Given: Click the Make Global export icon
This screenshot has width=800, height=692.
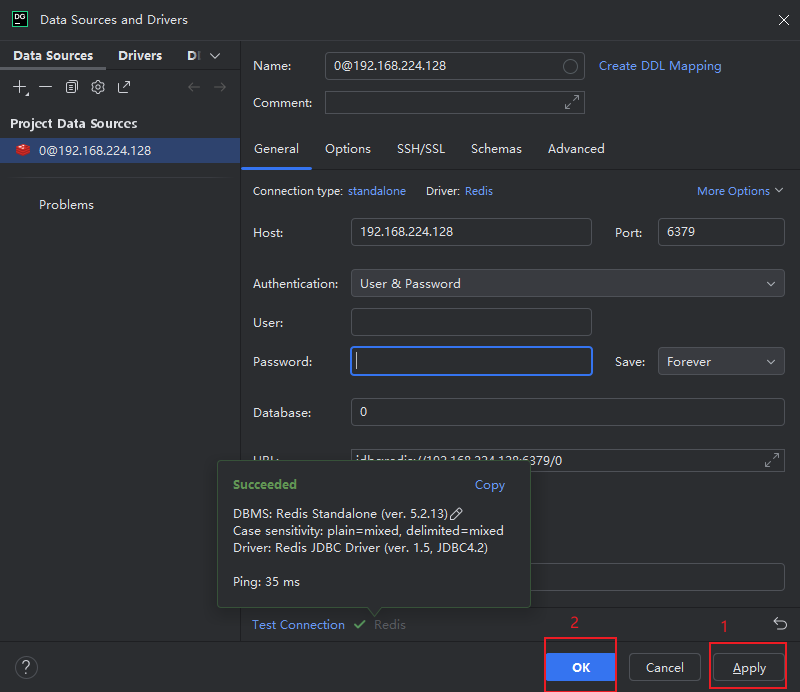Looking at the screenshot, I should (x=124, y=87).
